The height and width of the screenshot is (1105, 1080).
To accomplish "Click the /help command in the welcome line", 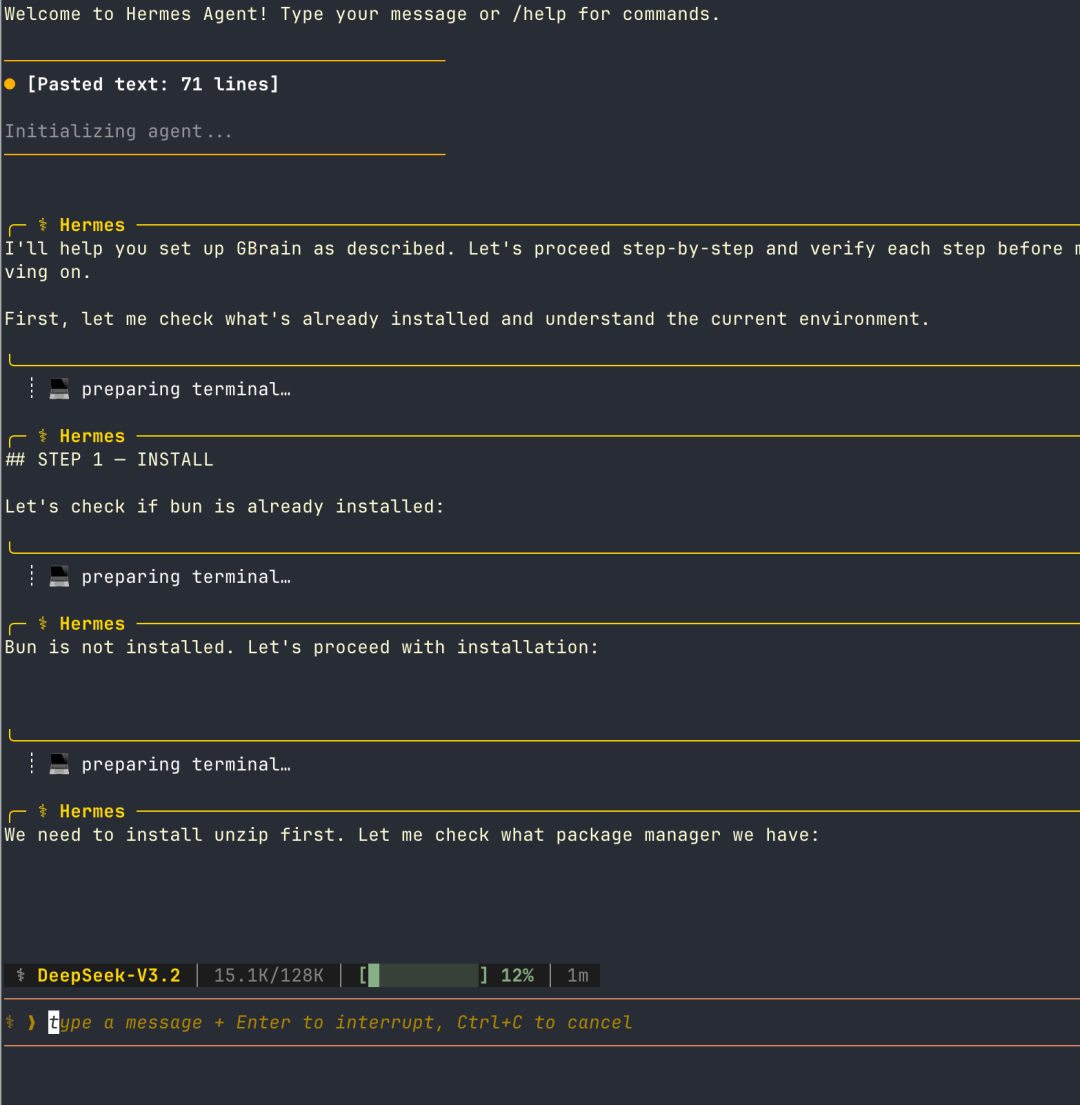I will (540, 15).
